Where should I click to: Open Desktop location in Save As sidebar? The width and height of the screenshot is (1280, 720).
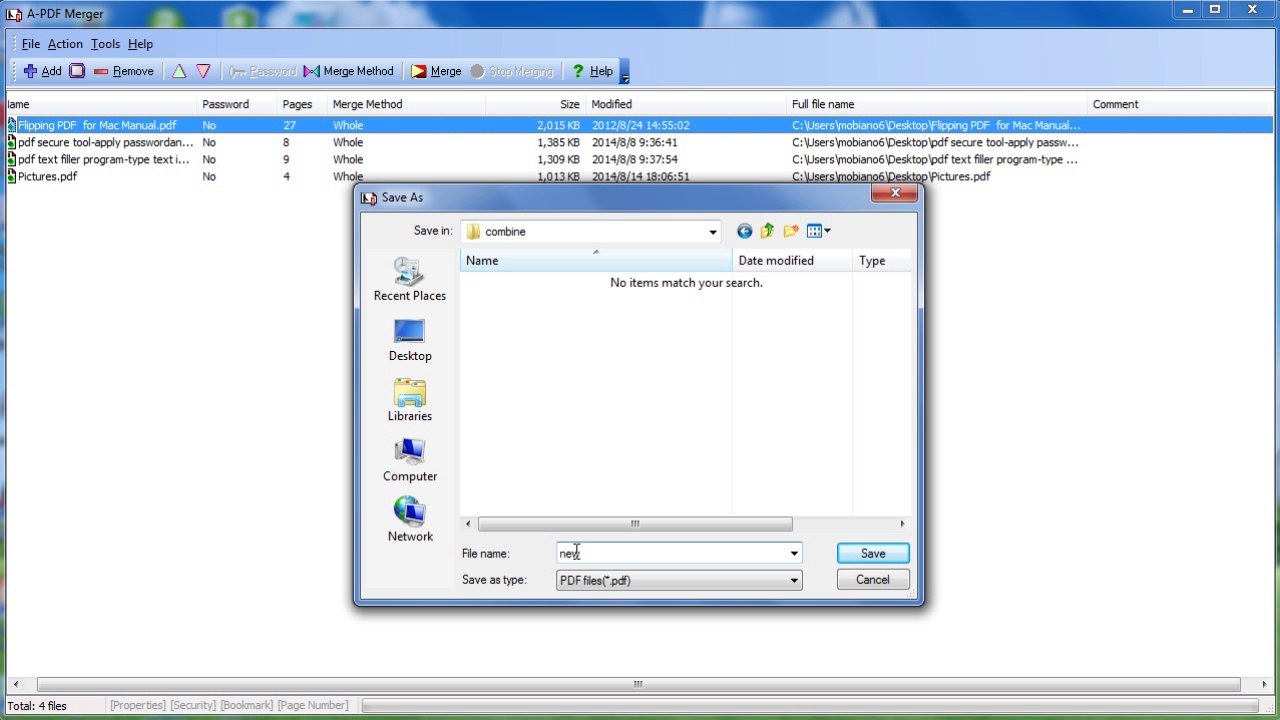410,340
